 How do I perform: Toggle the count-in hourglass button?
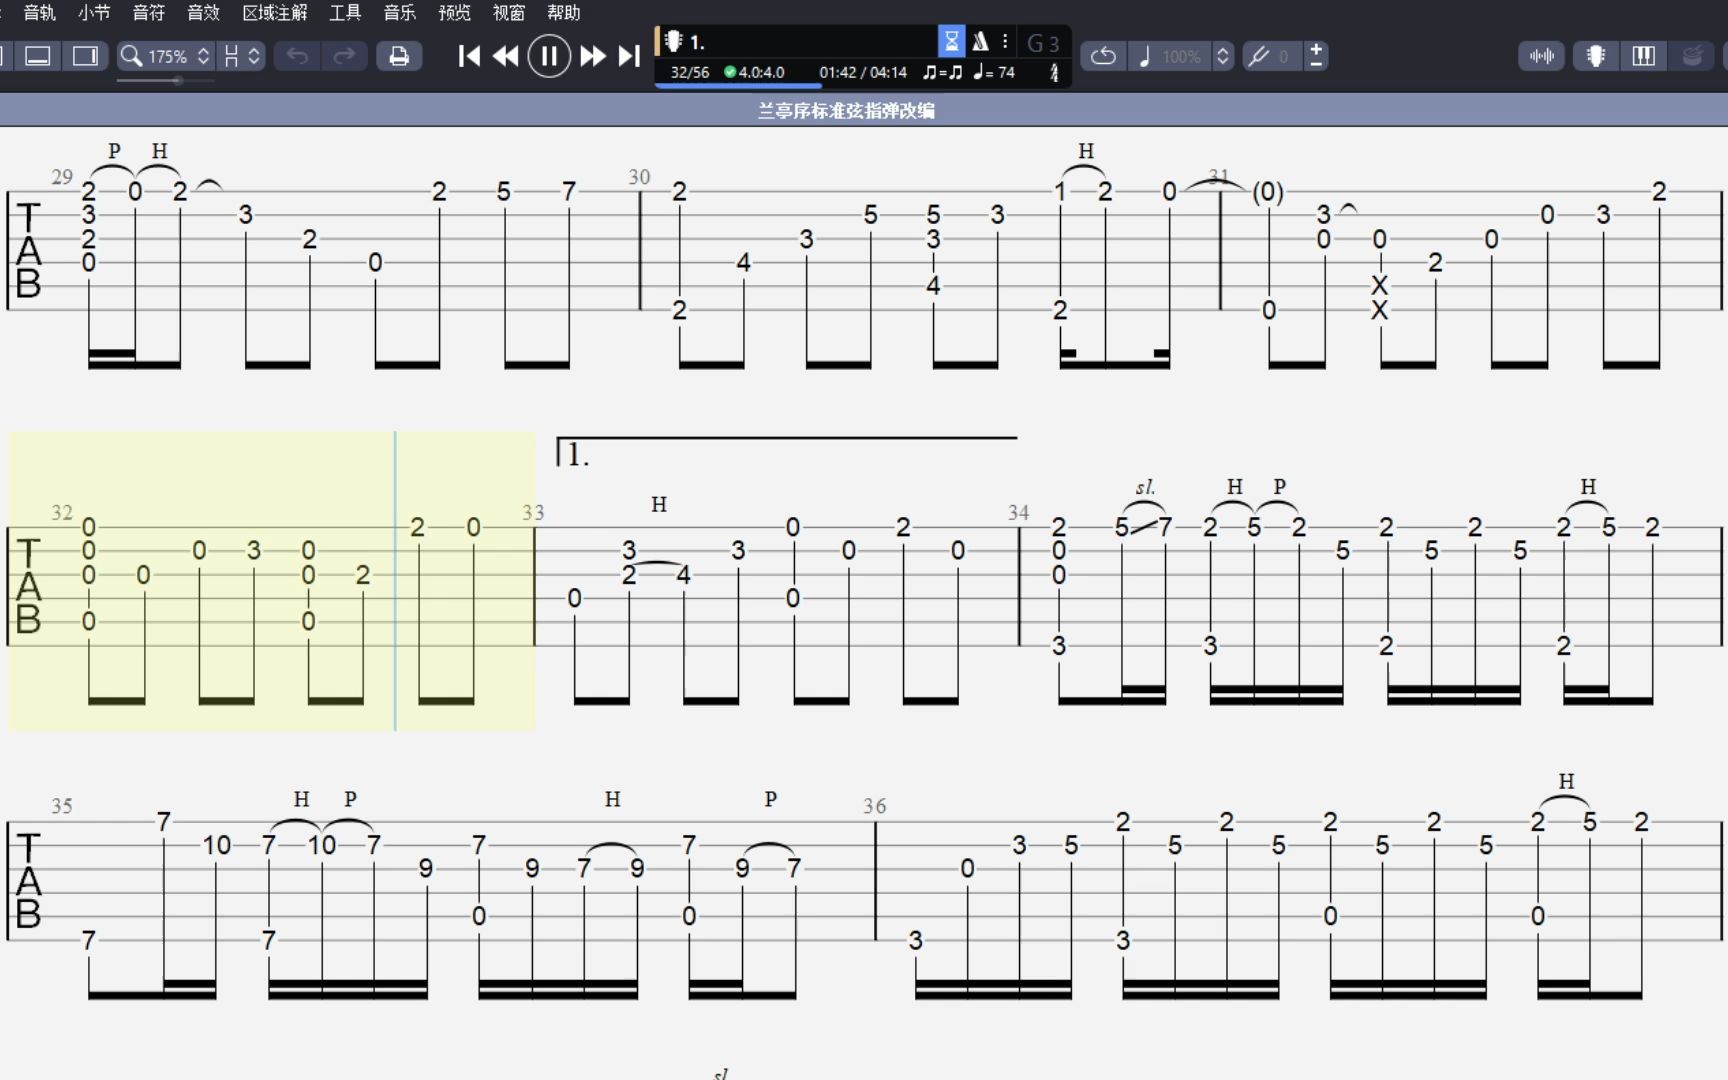(x=951, y=41)
